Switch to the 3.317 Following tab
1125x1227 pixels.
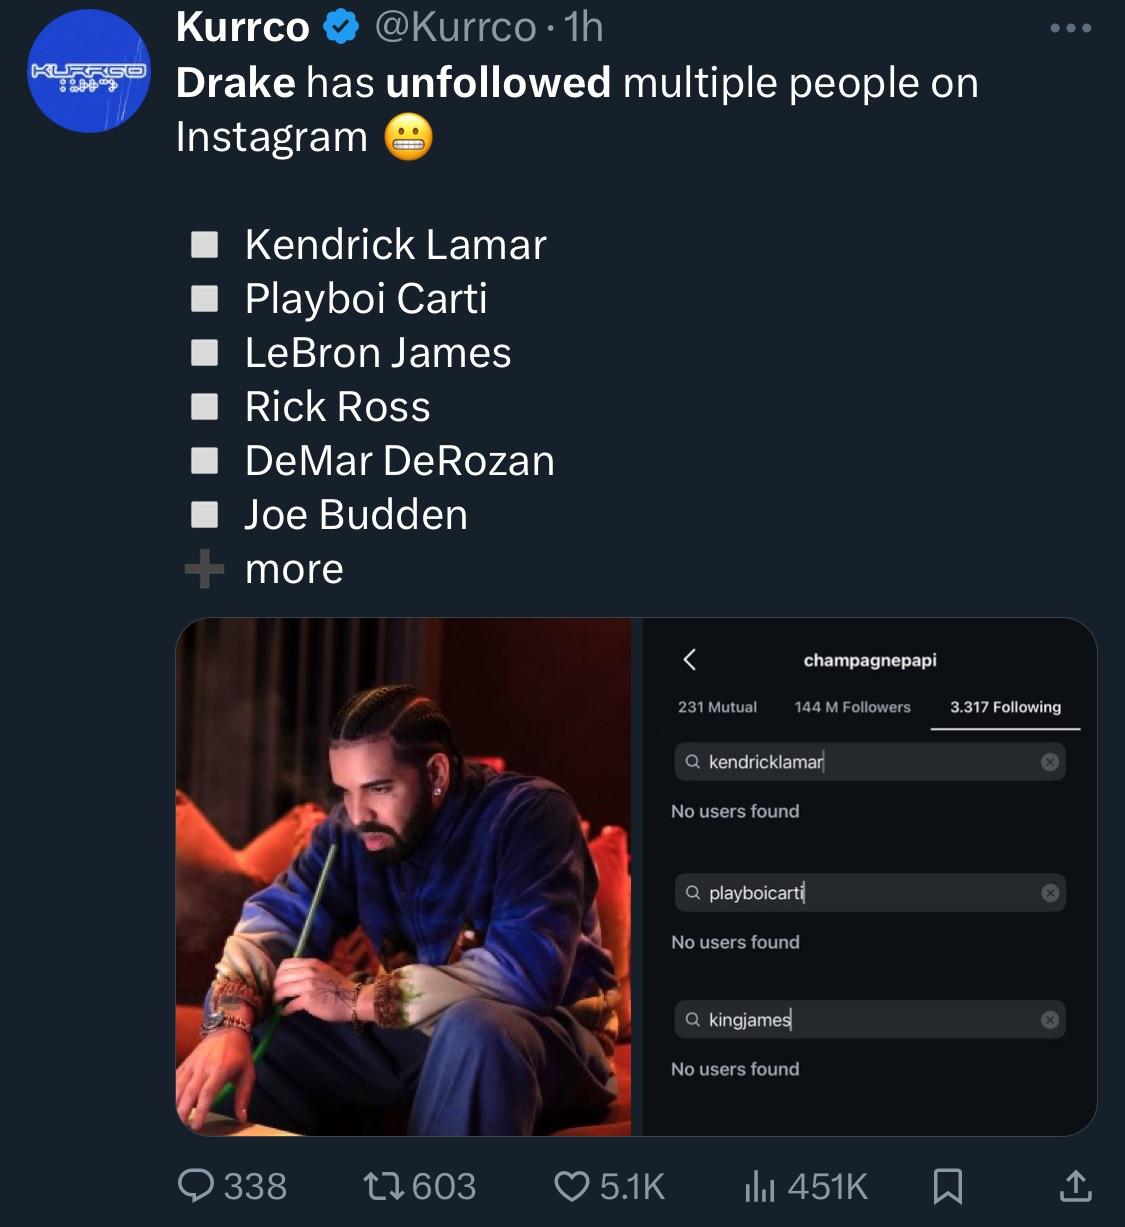tap(1004, 707)
